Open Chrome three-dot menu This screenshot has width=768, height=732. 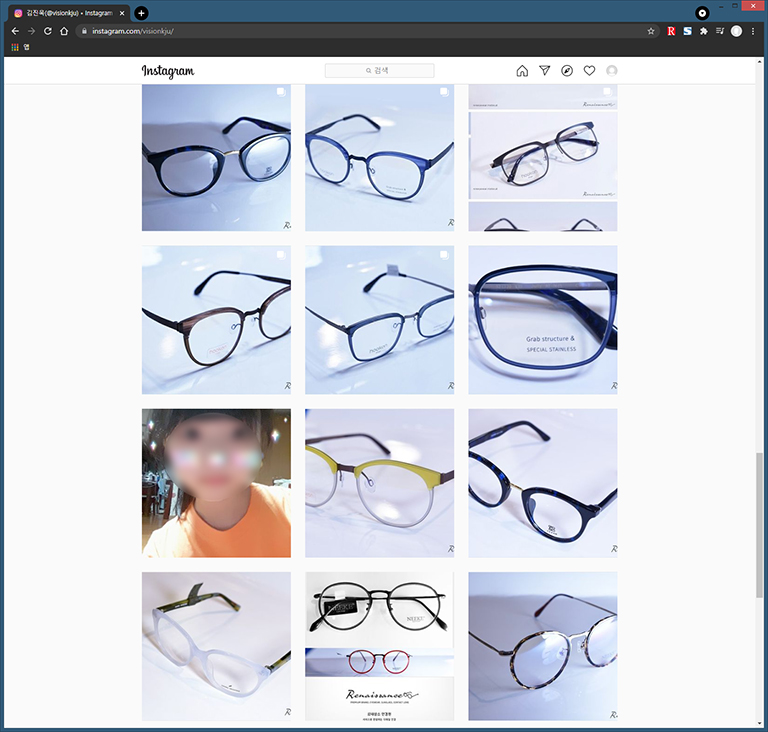753,31
